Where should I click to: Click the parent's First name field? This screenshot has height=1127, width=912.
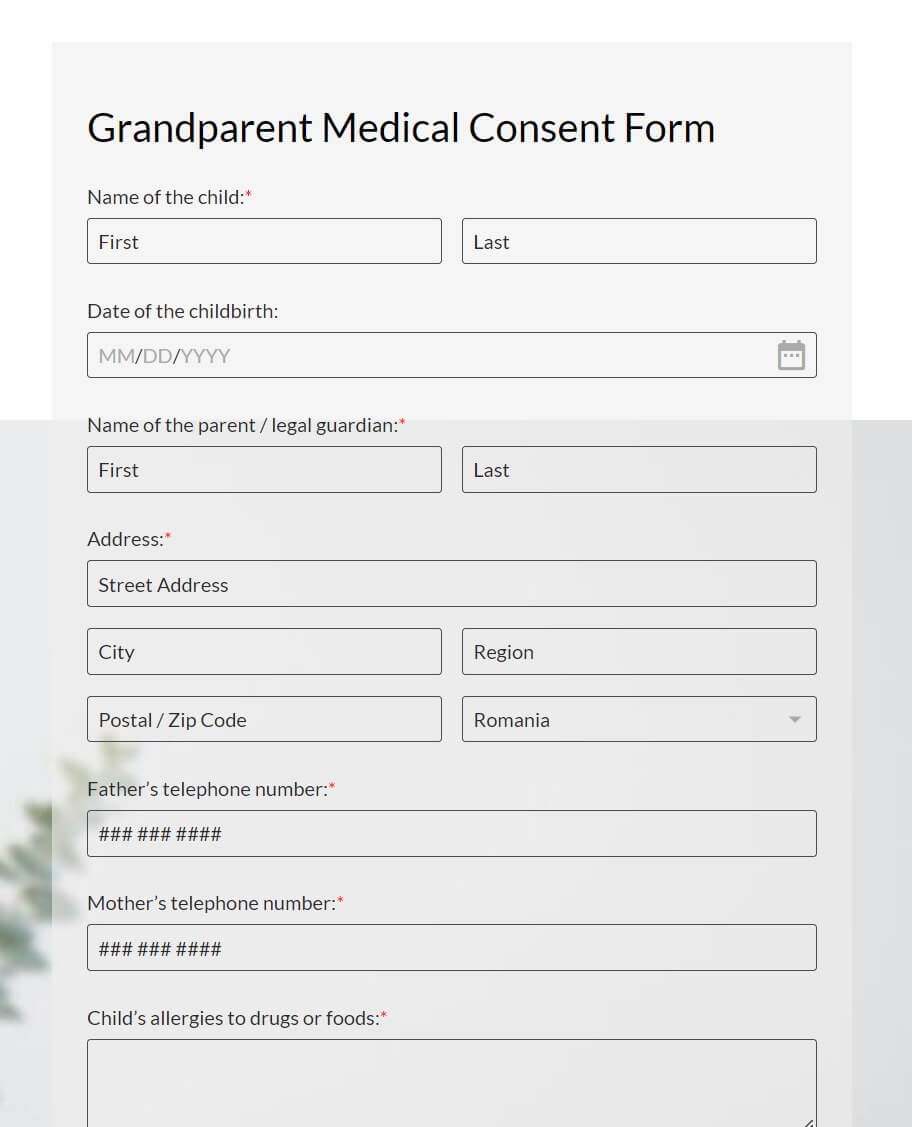[x=264, y=469]
